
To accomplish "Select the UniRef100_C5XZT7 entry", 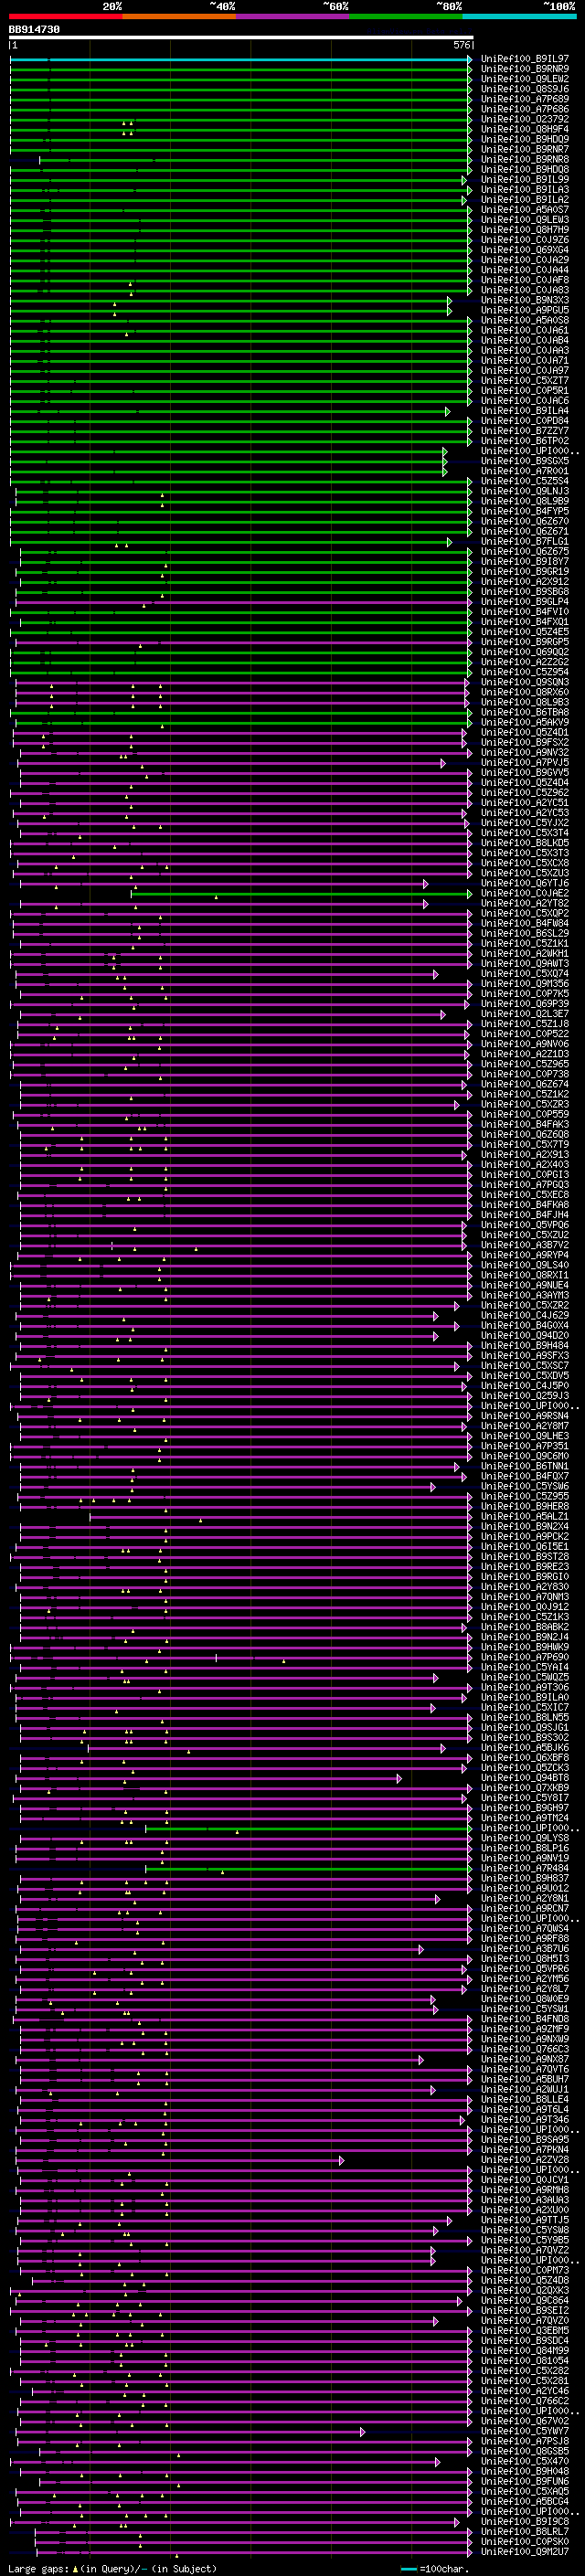I will 525,381.
